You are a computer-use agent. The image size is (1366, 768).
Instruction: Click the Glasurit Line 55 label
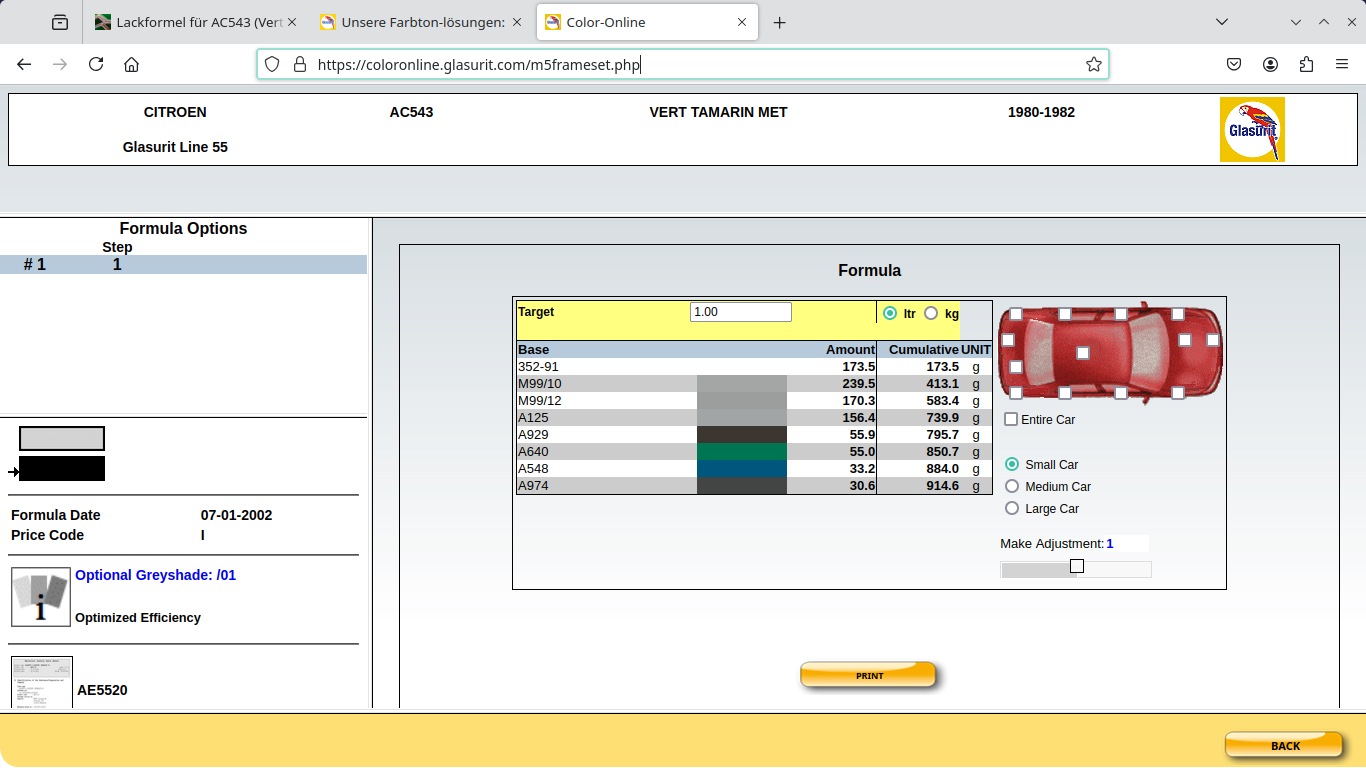[x=175, y=147]
